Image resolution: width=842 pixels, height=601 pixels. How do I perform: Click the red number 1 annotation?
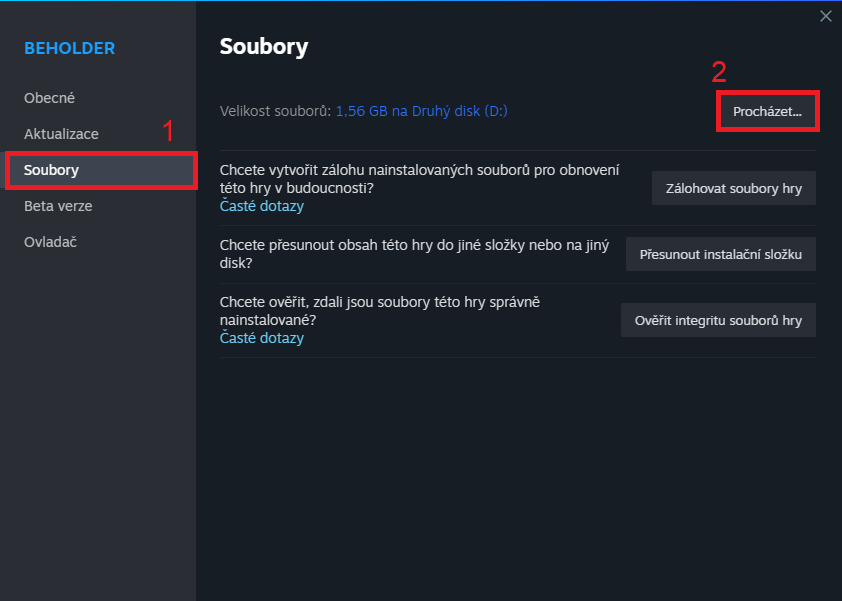coord(168,131)
